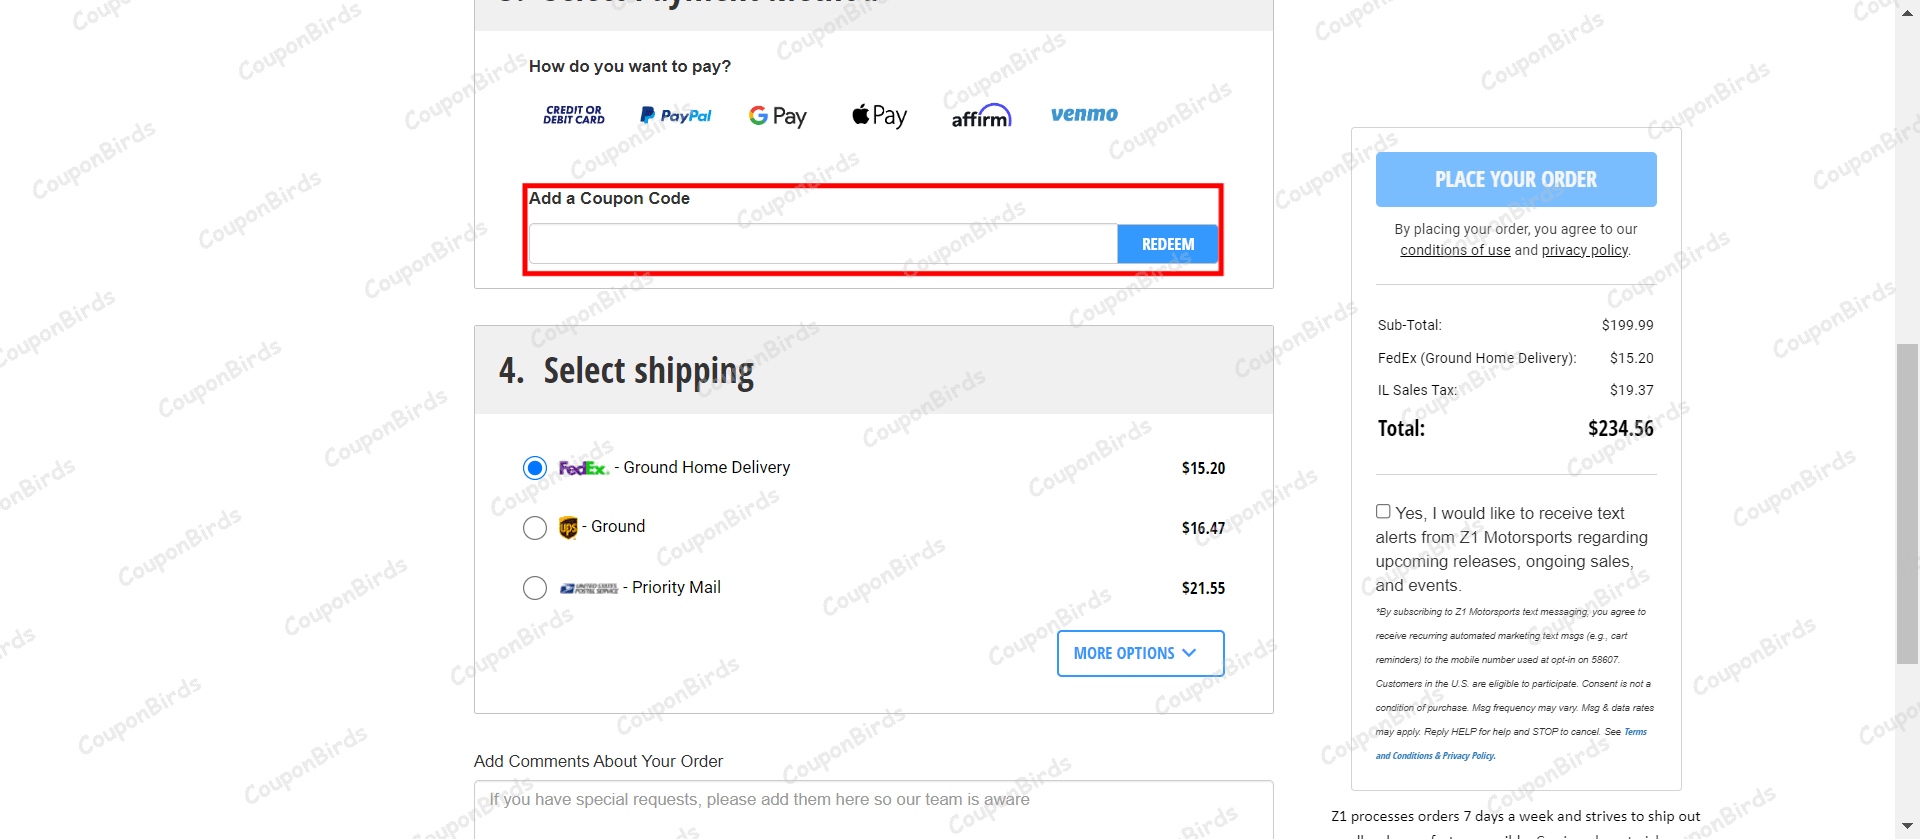This screenshot has height=839, width=1920.
Task: Select the PayPal payment icon
Action: click(675, 115)
